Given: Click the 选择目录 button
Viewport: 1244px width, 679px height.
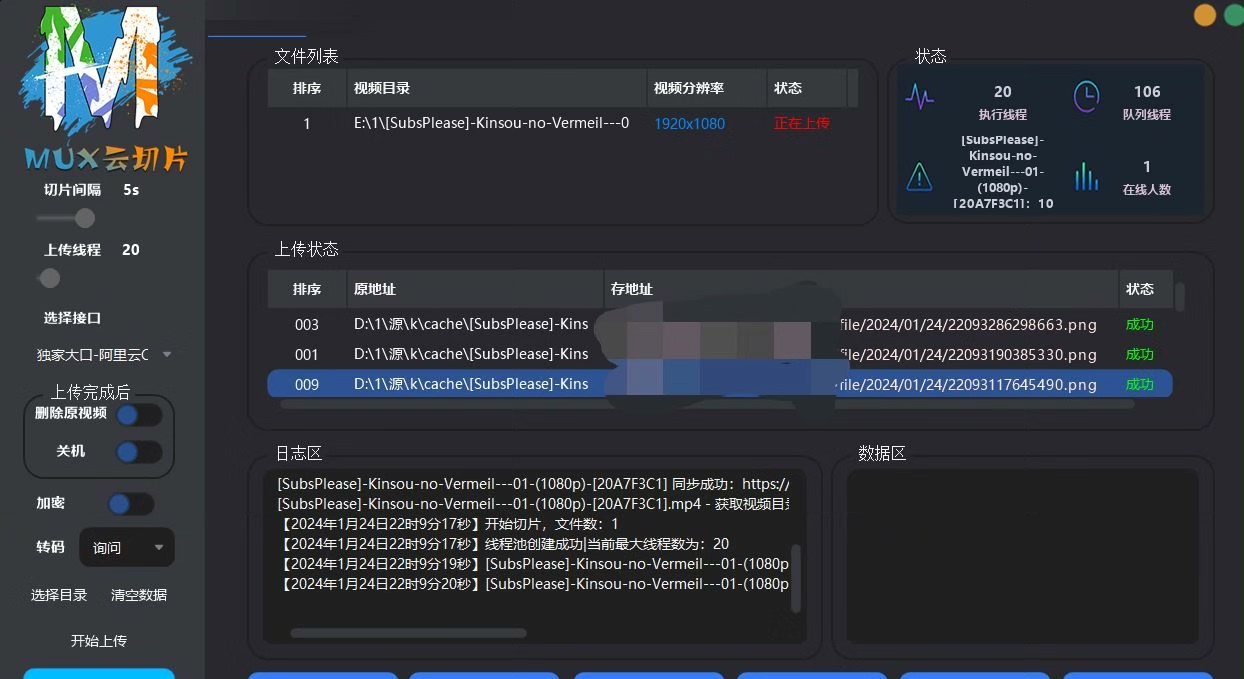Looking at the screenshot, I should [59, 595].
